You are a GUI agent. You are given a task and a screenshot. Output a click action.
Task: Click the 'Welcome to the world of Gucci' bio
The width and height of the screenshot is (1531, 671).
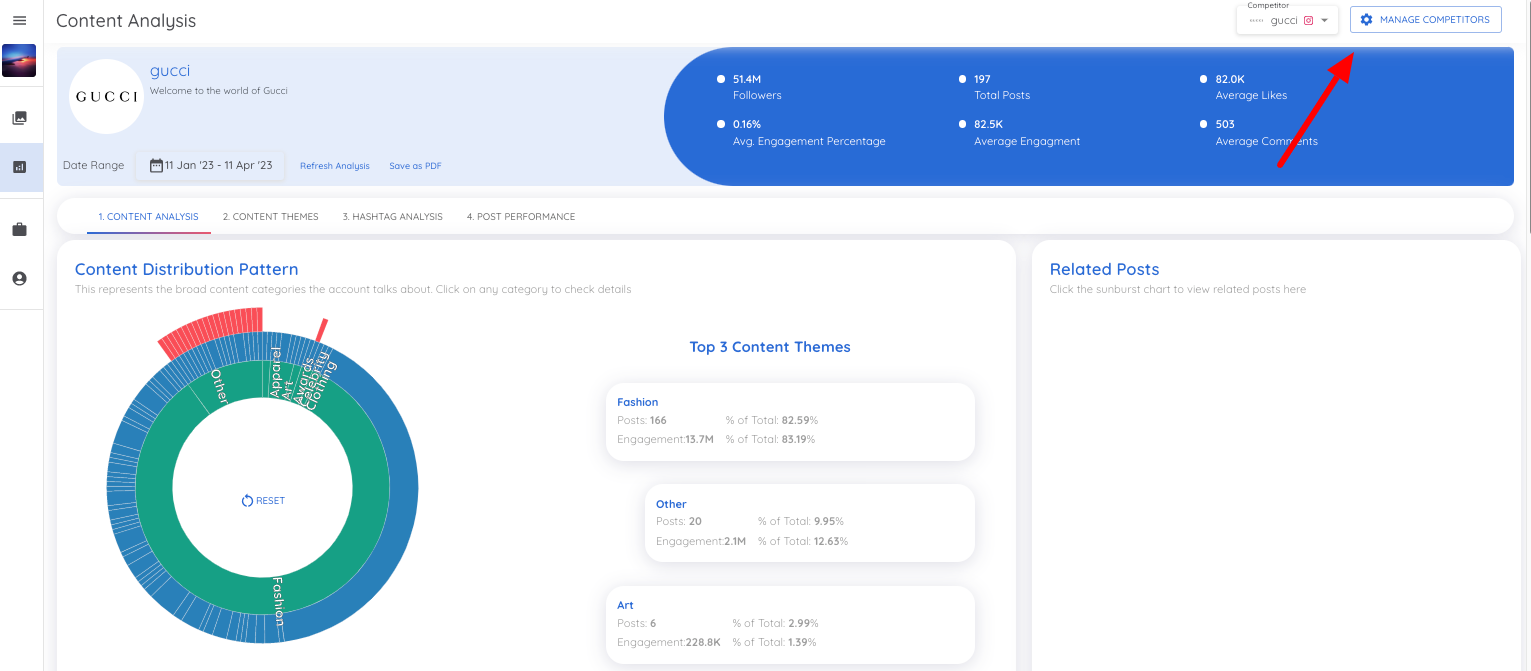219,91
